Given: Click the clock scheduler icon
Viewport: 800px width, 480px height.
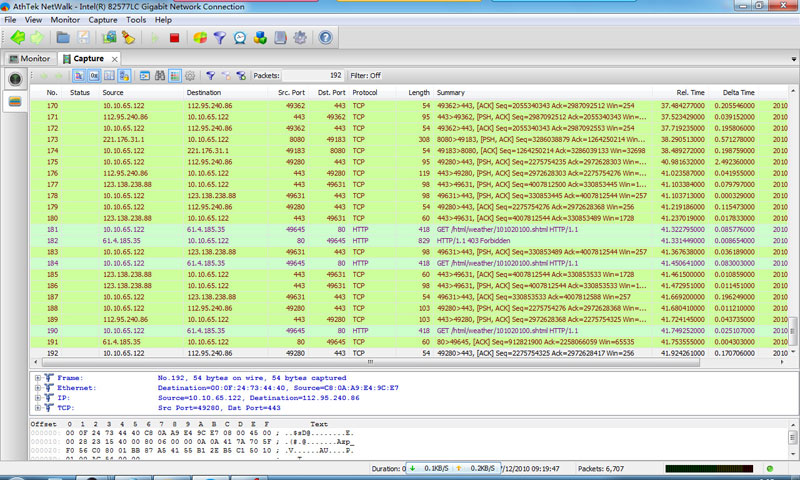Looking at the screenshot, I should point(239,38).
